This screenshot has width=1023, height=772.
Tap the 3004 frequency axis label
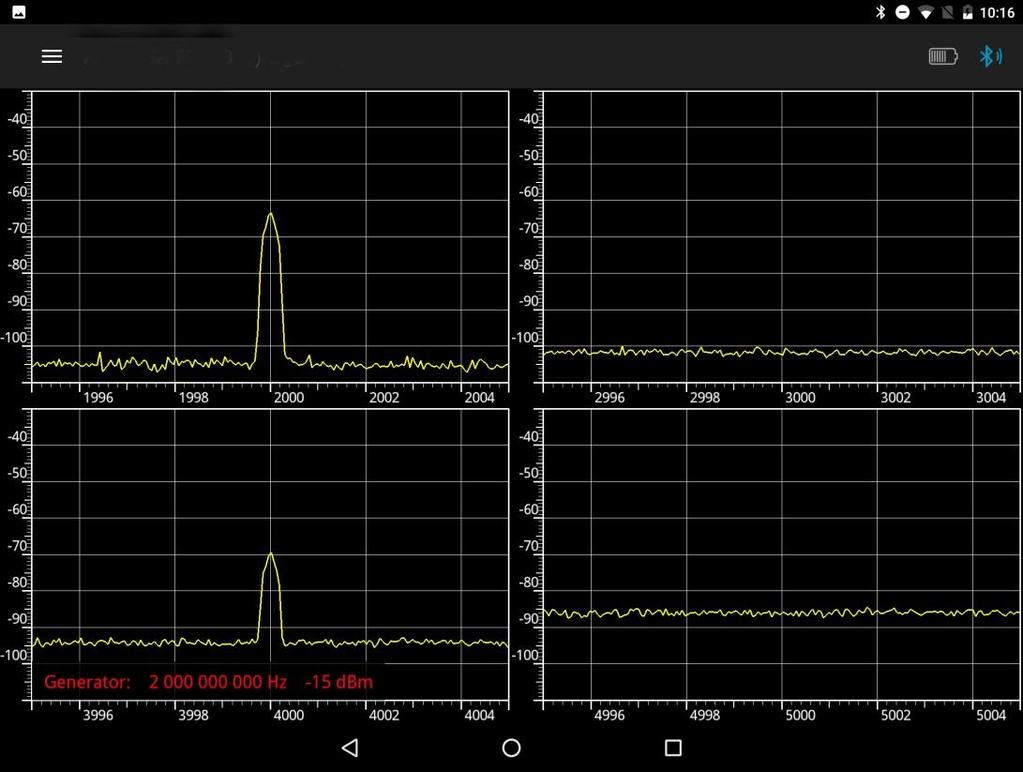point(990,397)
